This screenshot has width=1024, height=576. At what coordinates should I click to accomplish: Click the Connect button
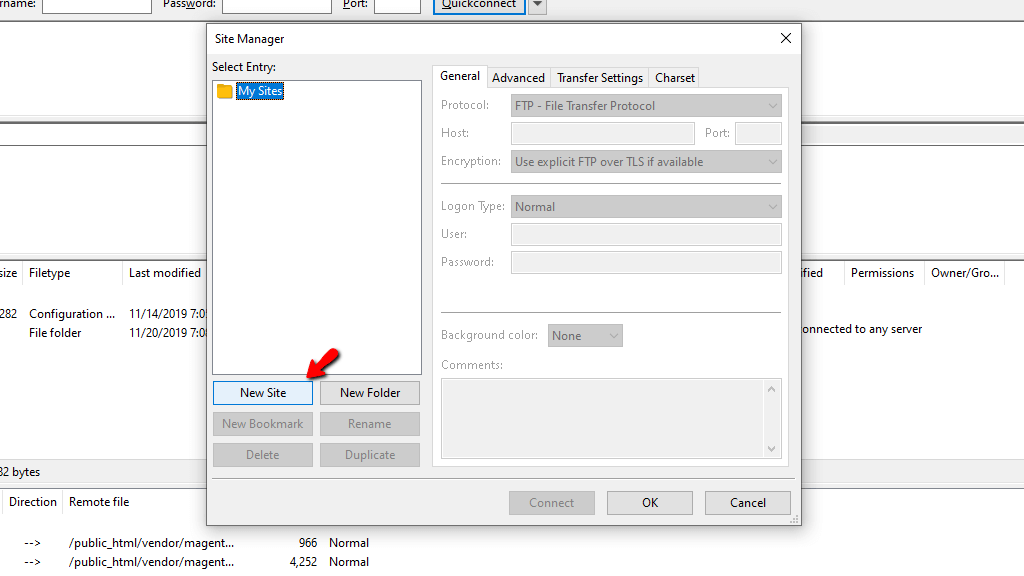[x=552, y=503]
